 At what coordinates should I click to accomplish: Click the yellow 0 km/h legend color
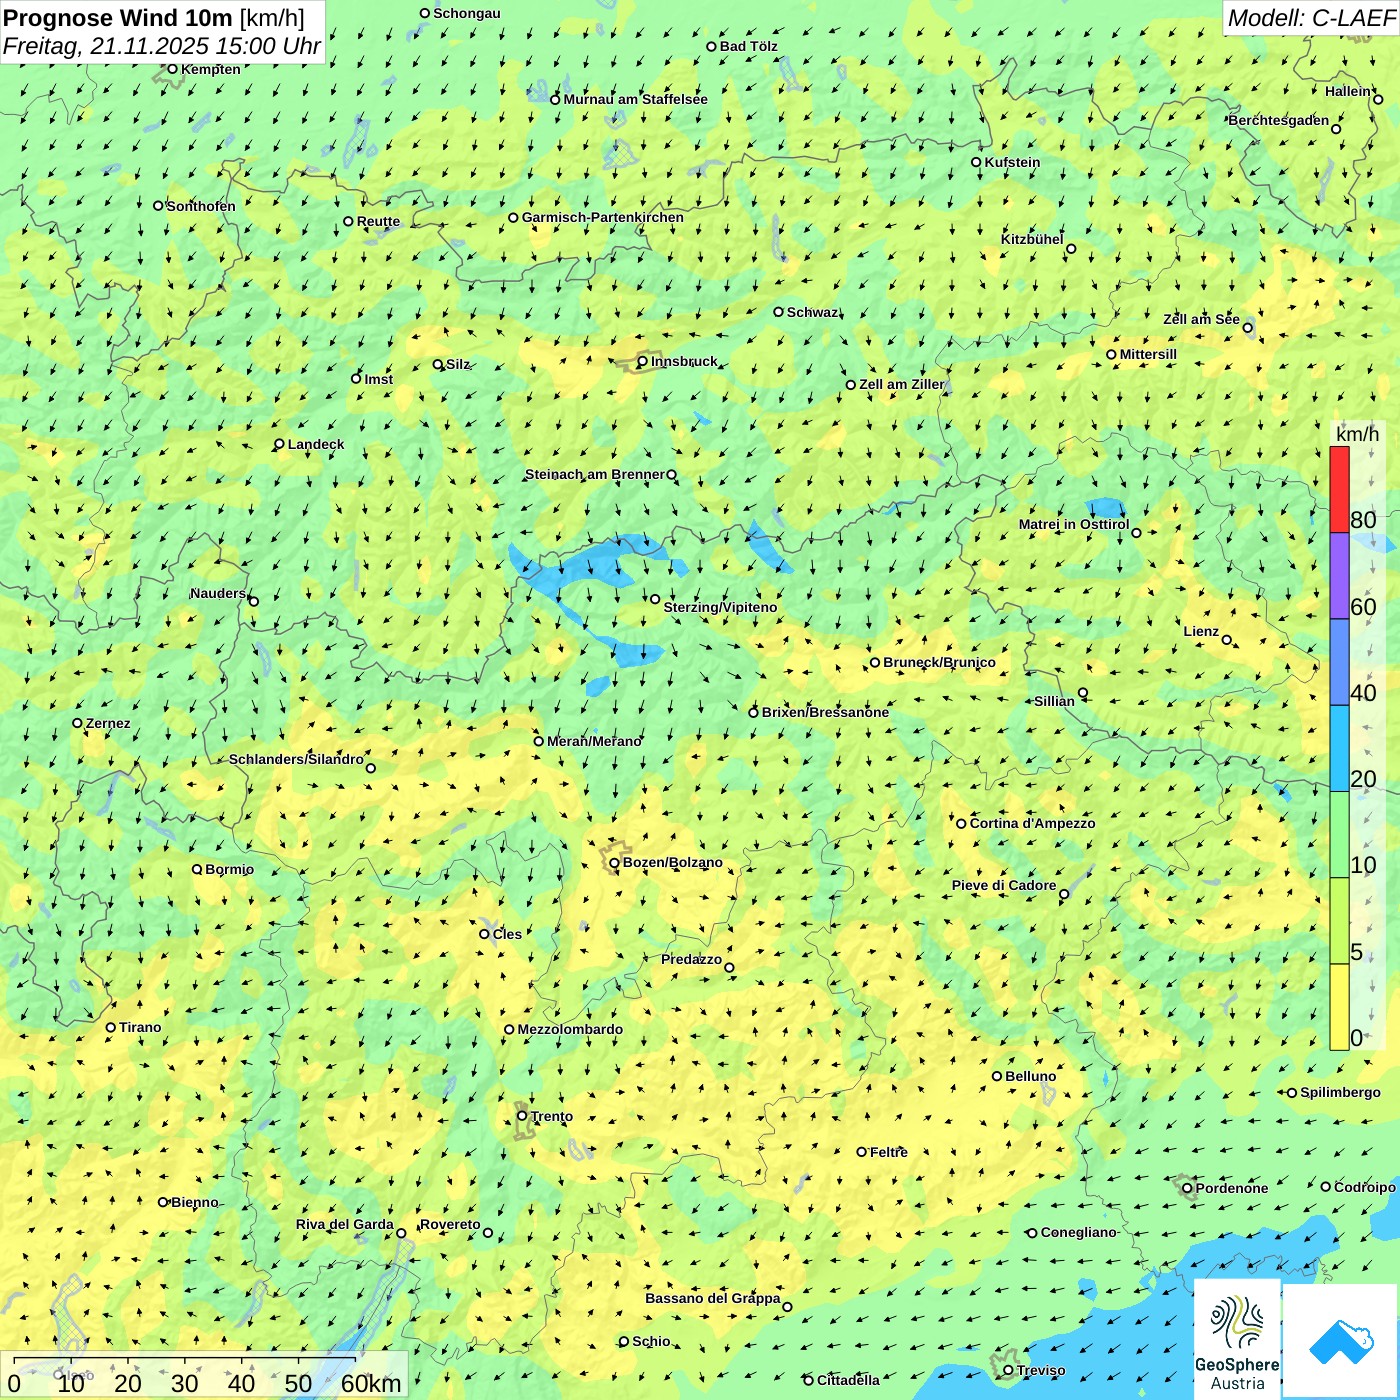click(1339, 1007)
